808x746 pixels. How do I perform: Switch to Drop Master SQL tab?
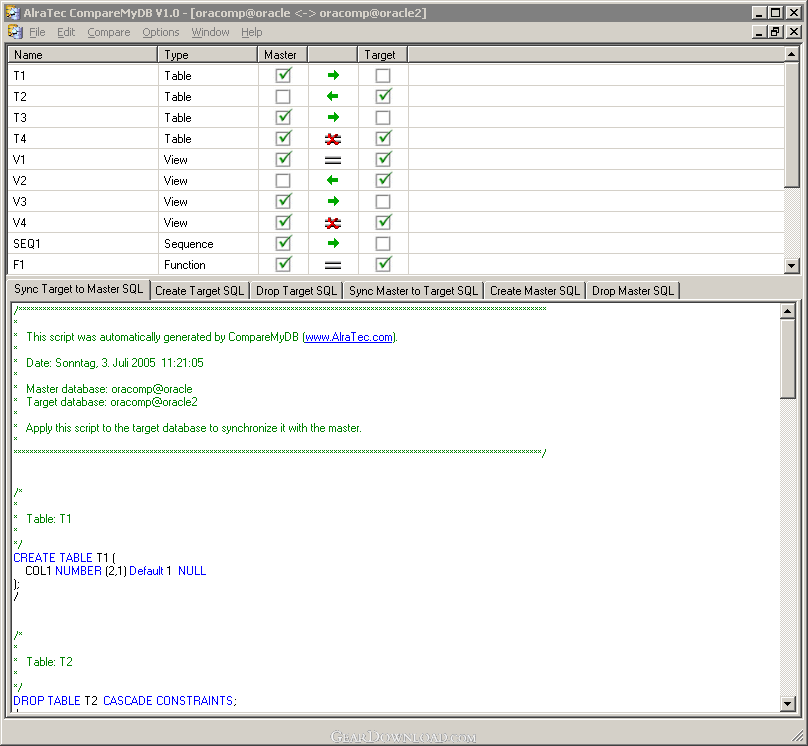pos(633,291)
